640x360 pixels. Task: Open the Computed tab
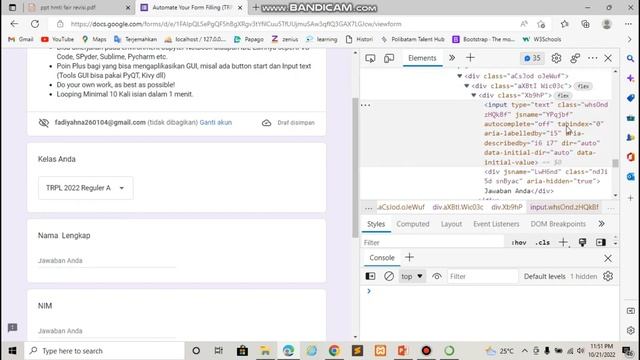tap(413, 224)
